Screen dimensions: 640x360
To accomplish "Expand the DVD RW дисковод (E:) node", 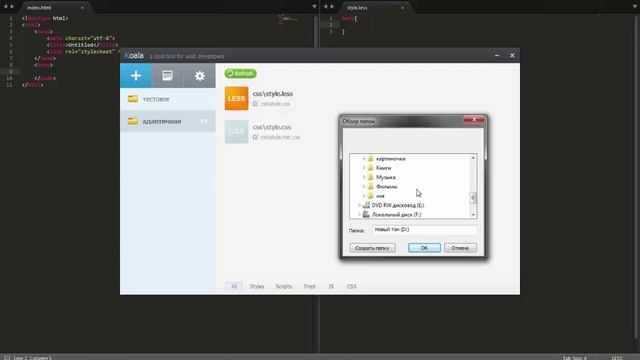I will (x=359, y=205).
